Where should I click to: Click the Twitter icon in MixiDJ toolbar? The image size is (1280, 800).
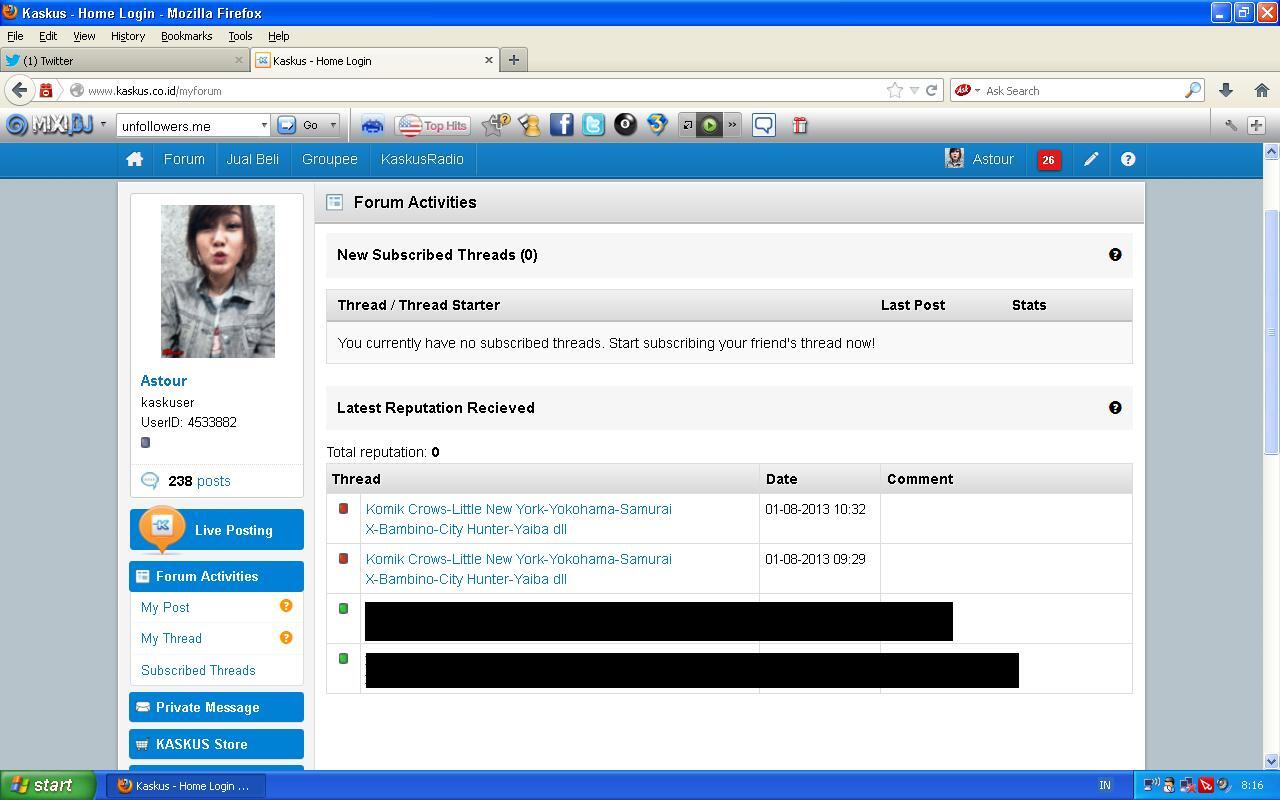tap(594, 125)
